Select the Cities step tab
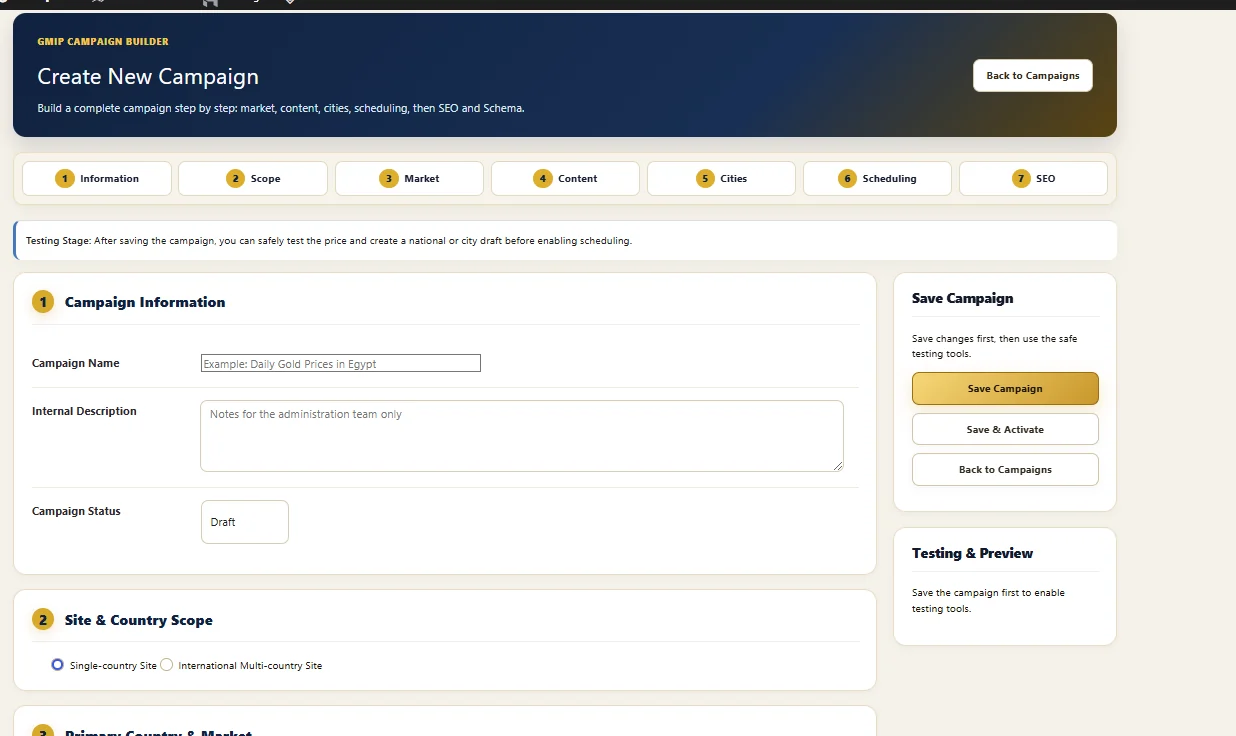The width and height of the screenshot is (1236, 736). pyautogui.click(x=721, y=179)
